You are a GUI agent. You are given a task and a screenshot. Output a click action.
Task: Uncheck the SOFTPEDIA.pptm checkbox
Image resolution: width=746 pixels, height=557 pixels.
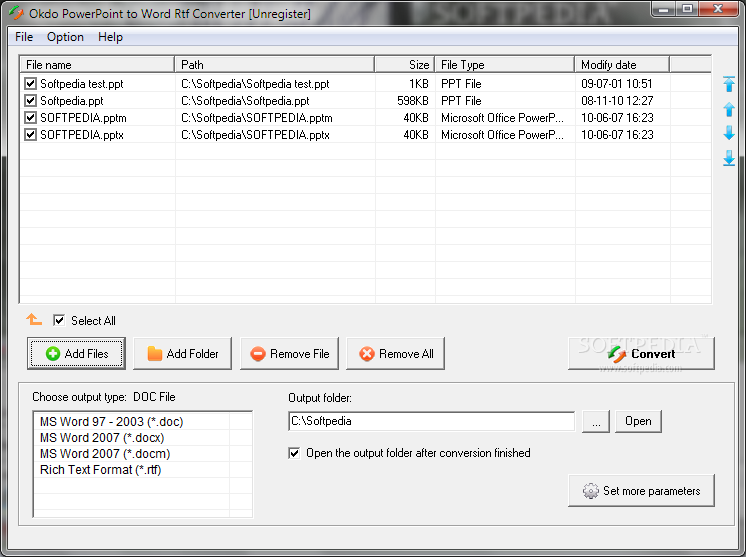(30, 117)
